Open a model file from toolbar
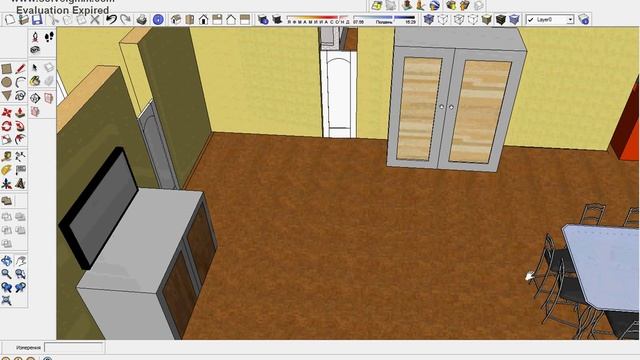 (24, 19)
